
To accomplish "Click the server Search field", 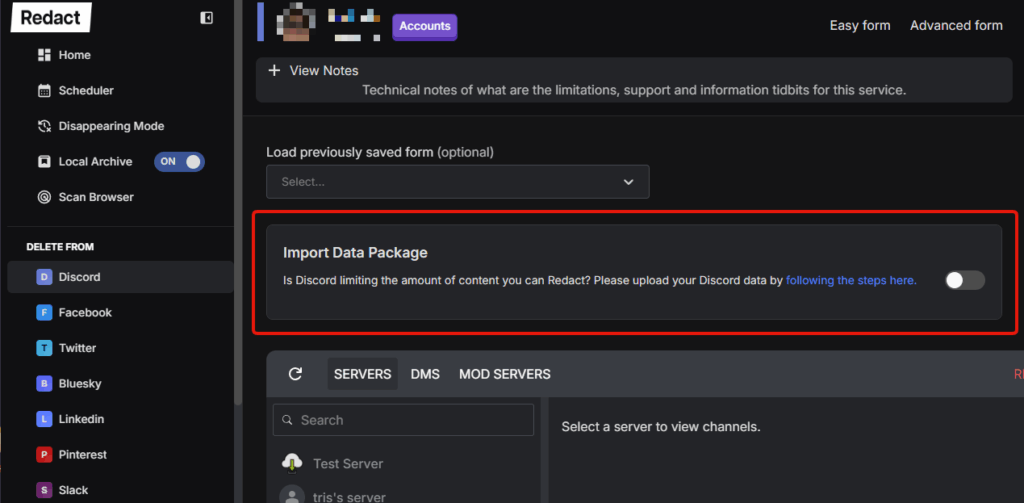I will click(403, 420).
